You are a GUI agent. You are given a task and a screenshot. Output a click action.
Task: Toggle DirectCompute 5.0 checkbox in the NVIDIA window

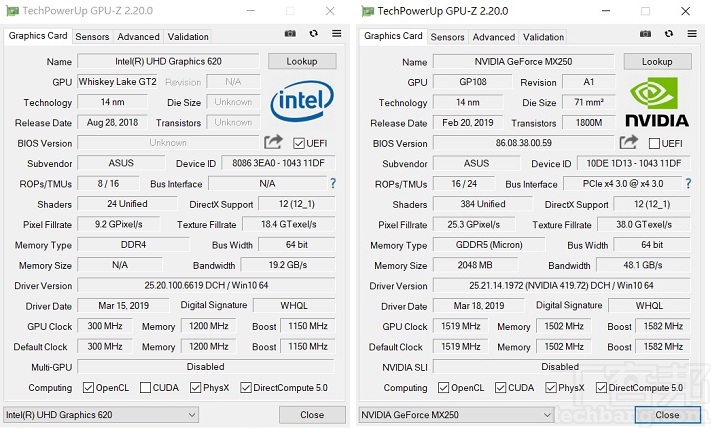[601, 388]
